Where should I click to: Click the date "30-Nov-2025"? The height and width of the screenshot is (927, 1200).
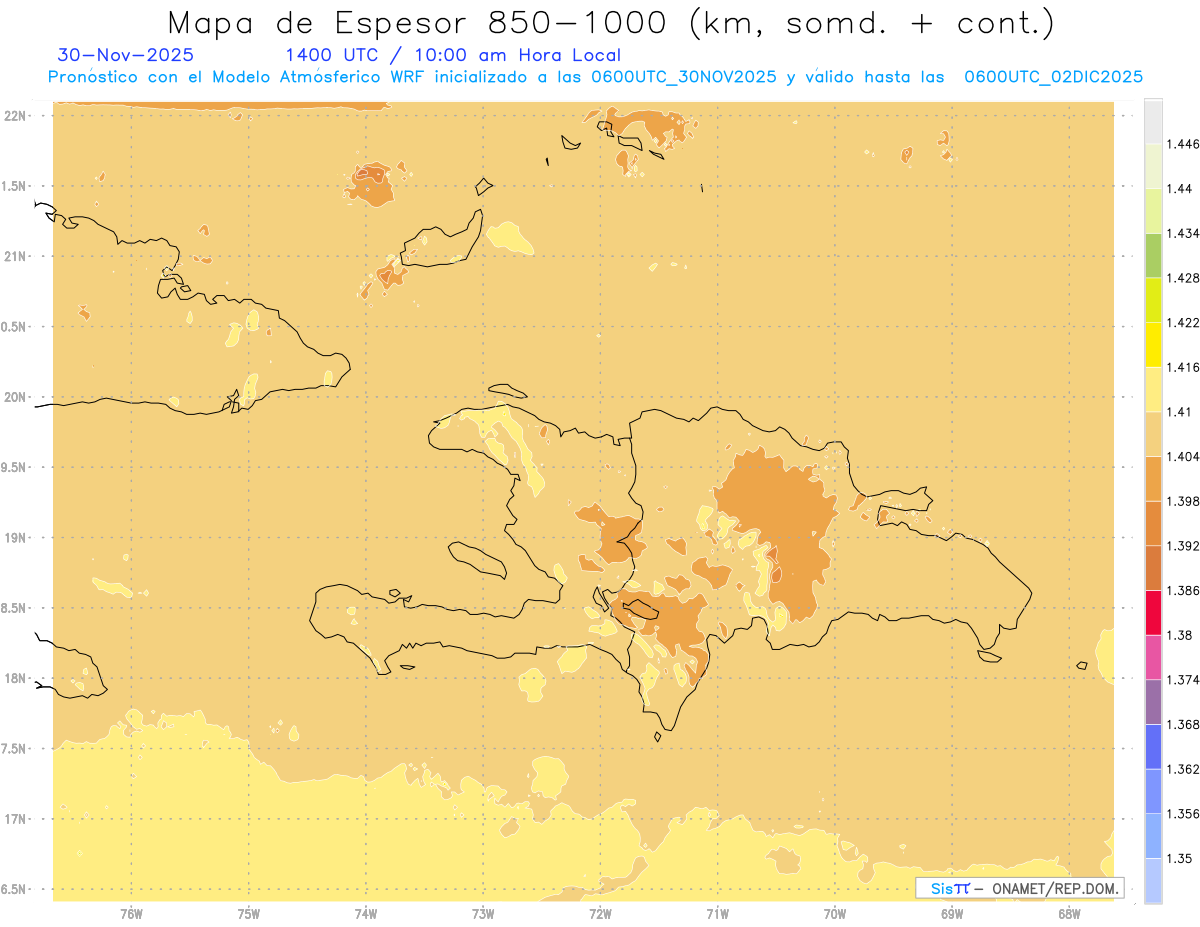point(126,55)
